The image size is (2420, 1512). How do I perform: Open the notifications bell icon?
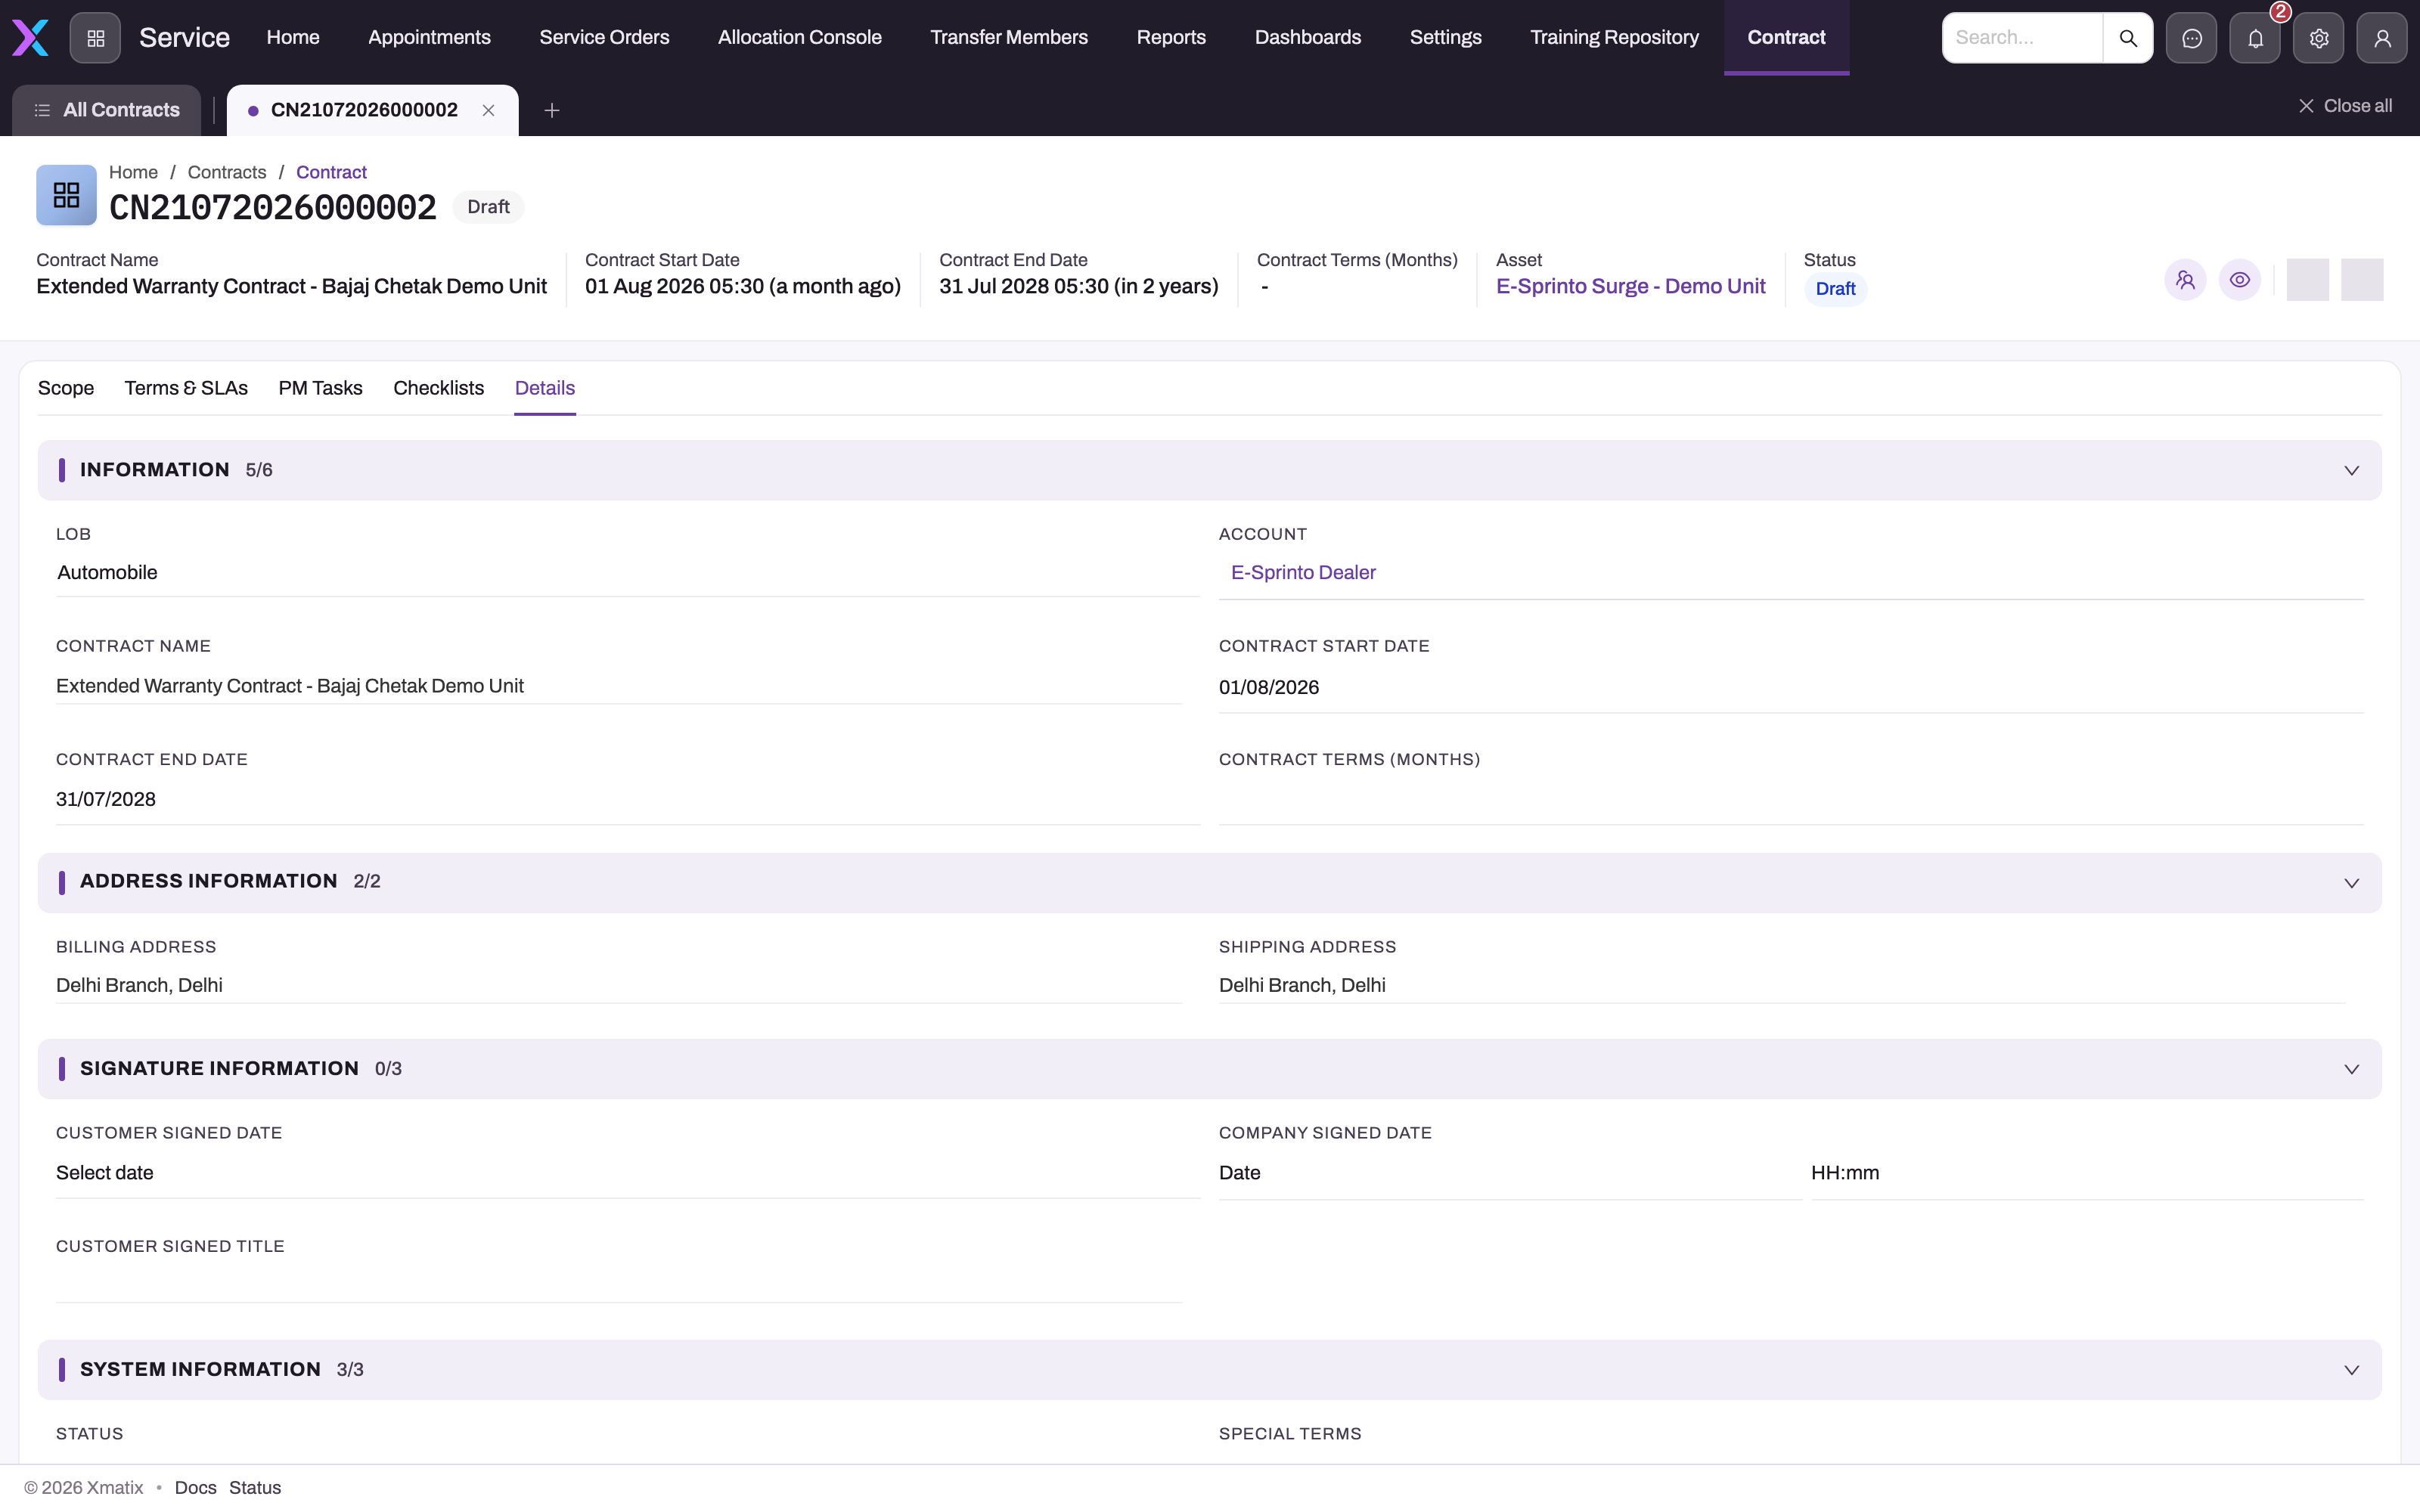tap(2255, 38)
